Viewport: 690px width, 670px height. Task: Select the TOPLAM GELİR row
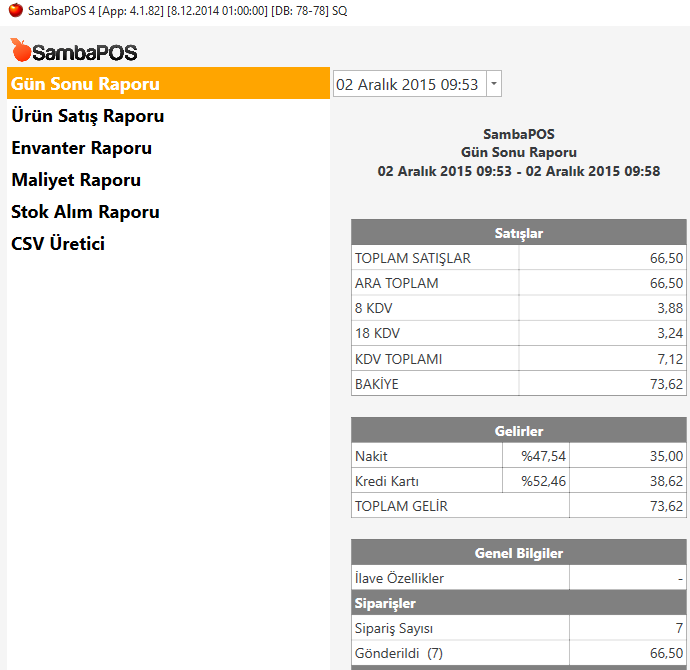460,506
